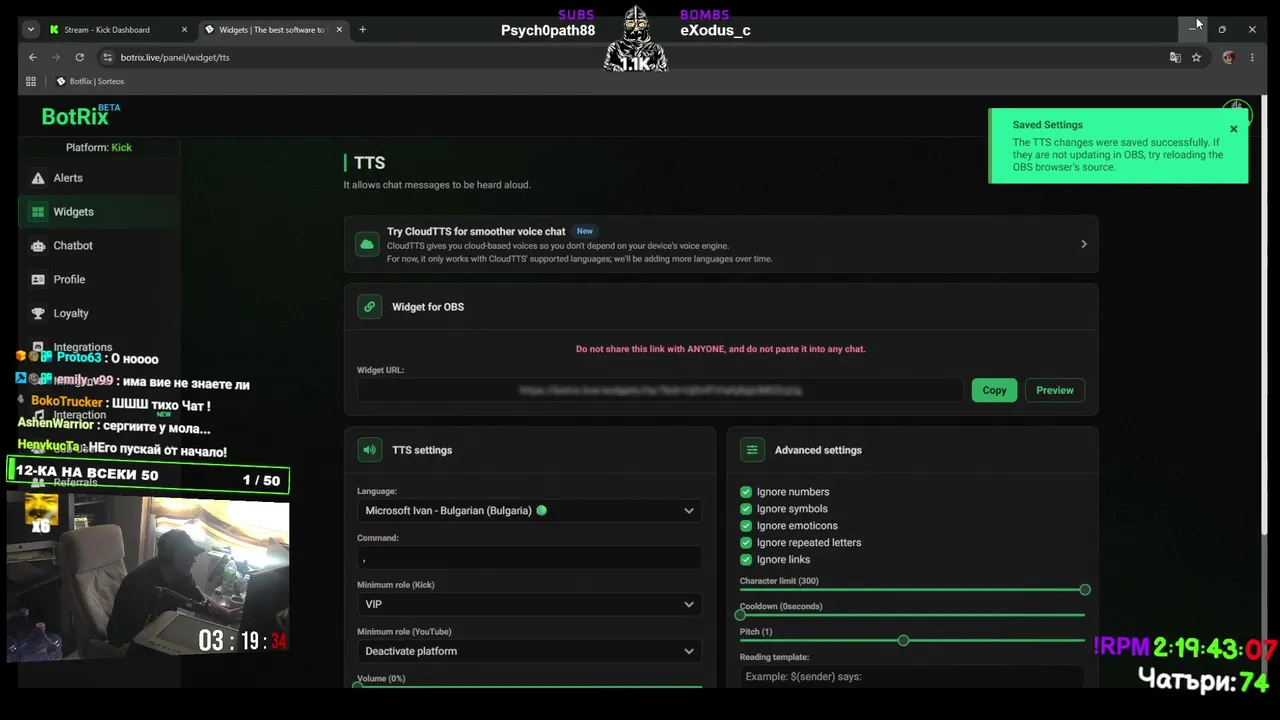Click the Profile card icon

click(x=38, y=280)
